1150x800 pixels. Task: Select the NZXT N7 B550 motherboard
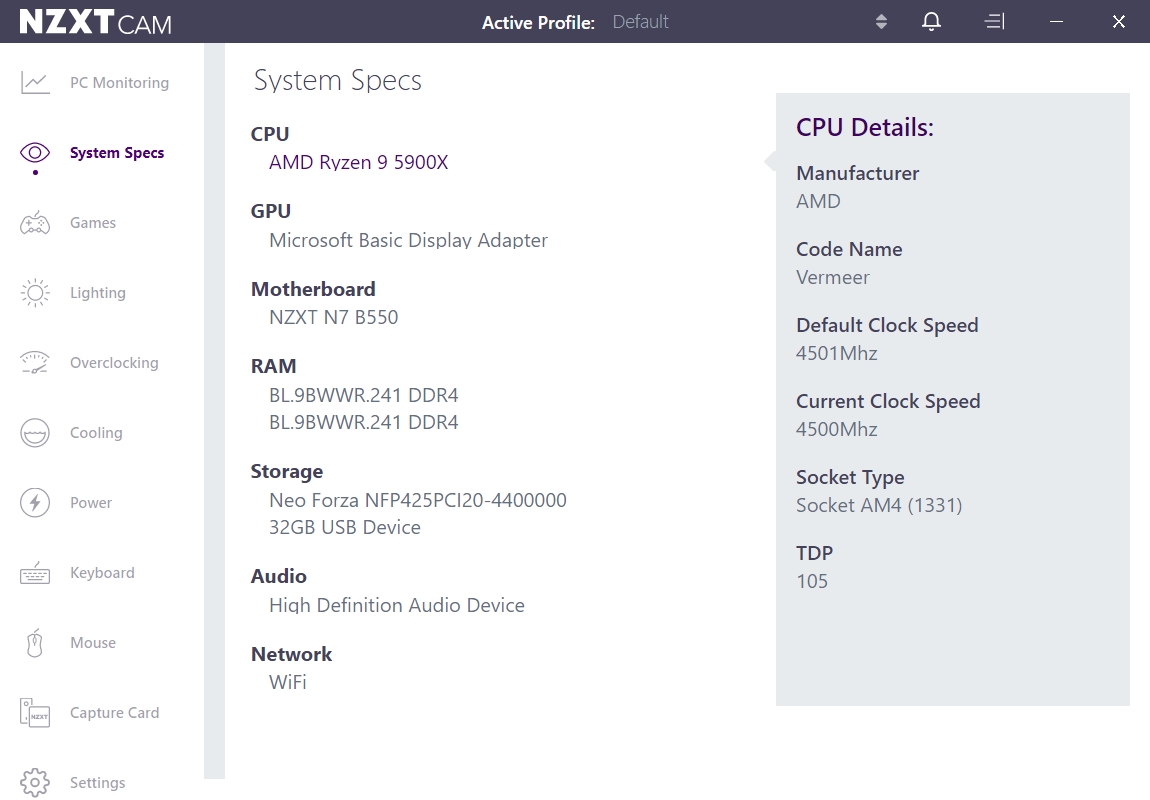334,317
